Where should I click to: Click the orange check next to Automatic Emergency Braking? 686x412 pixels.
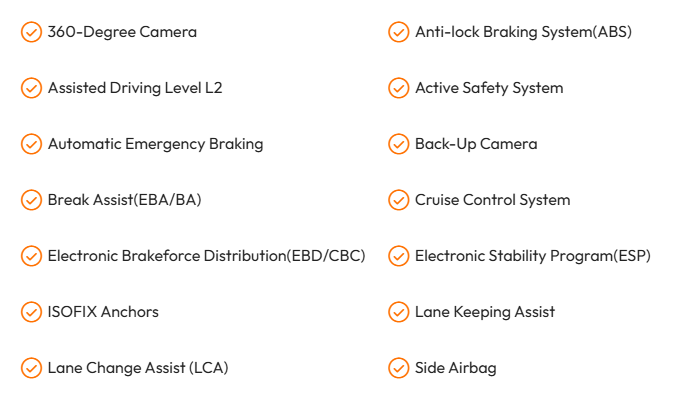click(32, 144)
